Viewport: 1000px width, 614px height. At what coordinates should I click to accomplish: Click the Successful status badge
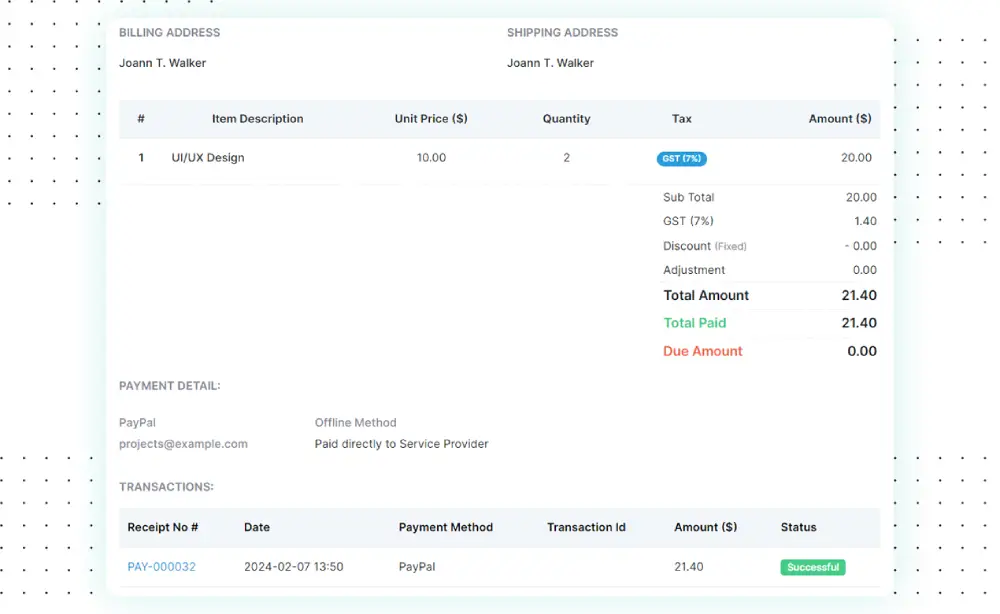(x=812, y=567)
